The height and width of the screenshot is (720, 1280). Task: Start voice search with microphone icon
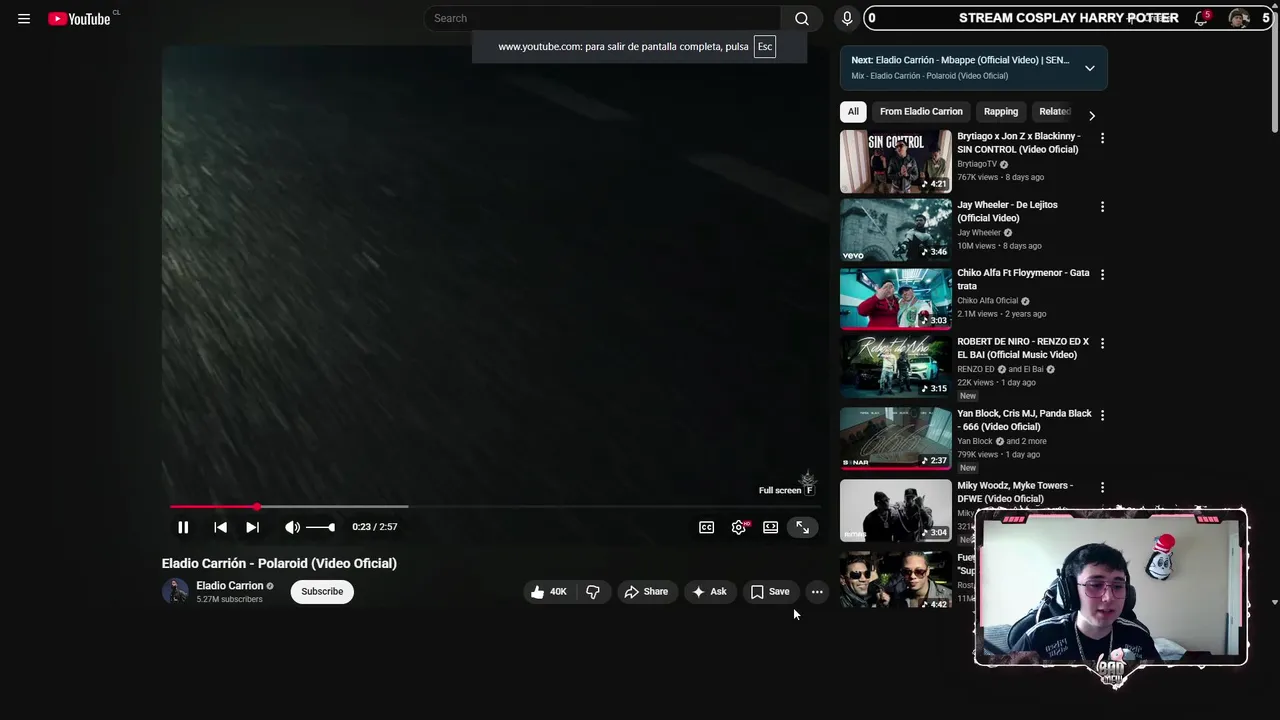pos(847,18)
